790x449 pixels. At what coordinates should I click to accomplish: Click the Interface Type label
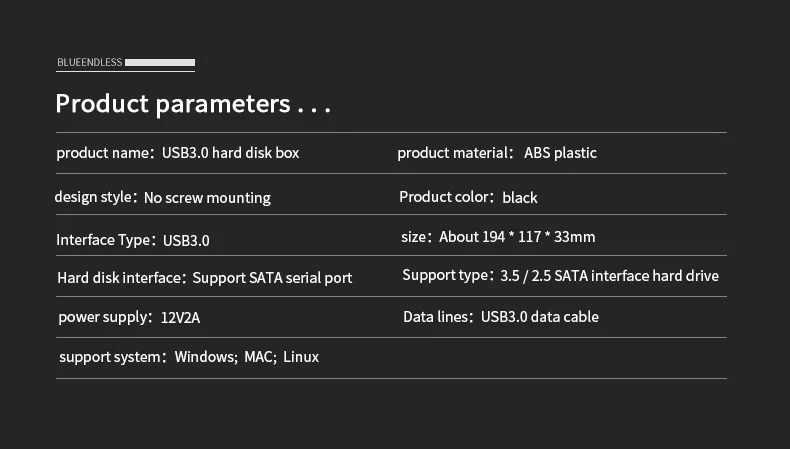104,240
